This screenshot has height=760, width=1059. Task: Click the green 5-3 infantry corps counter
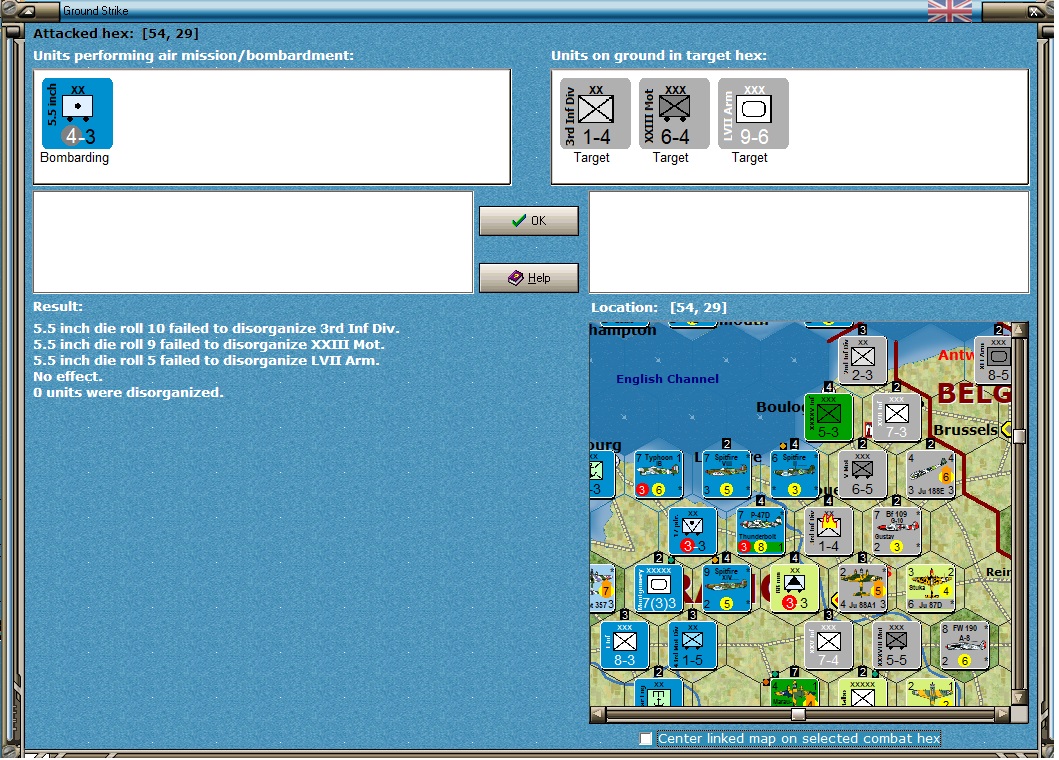click(x=829, y=417)
